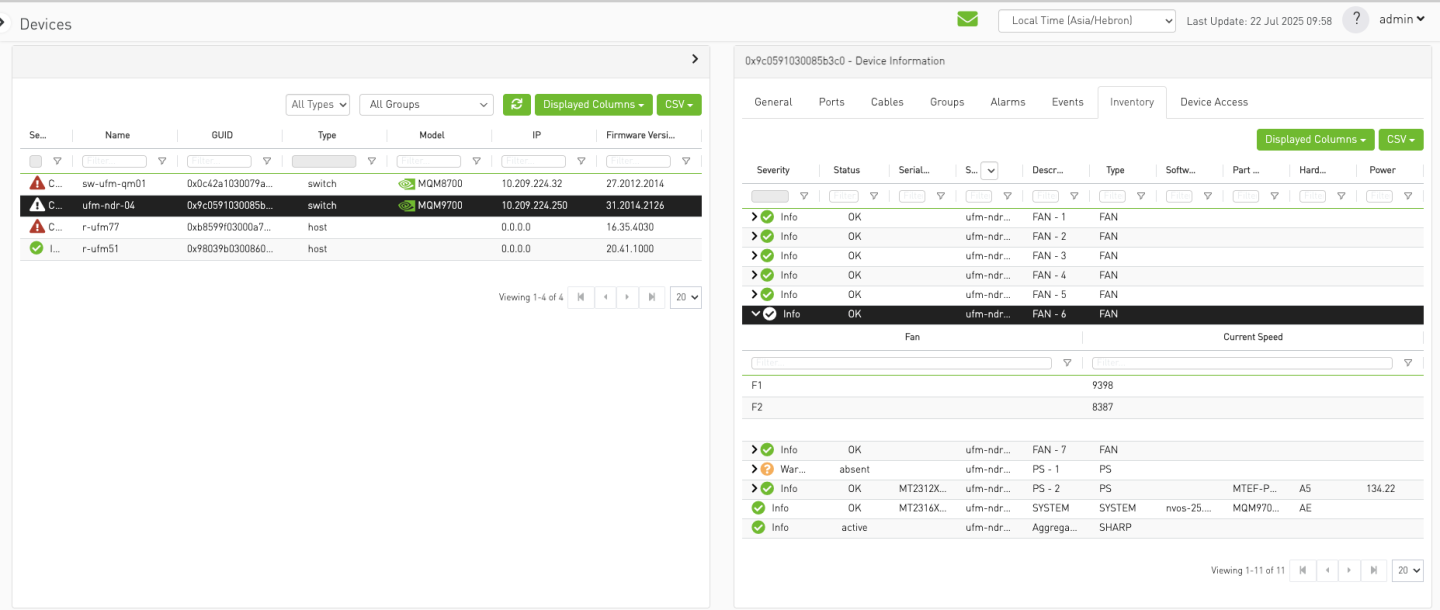Go to next page in devices table
Viewport: 1440px width, 610px height.
point(627,297)
